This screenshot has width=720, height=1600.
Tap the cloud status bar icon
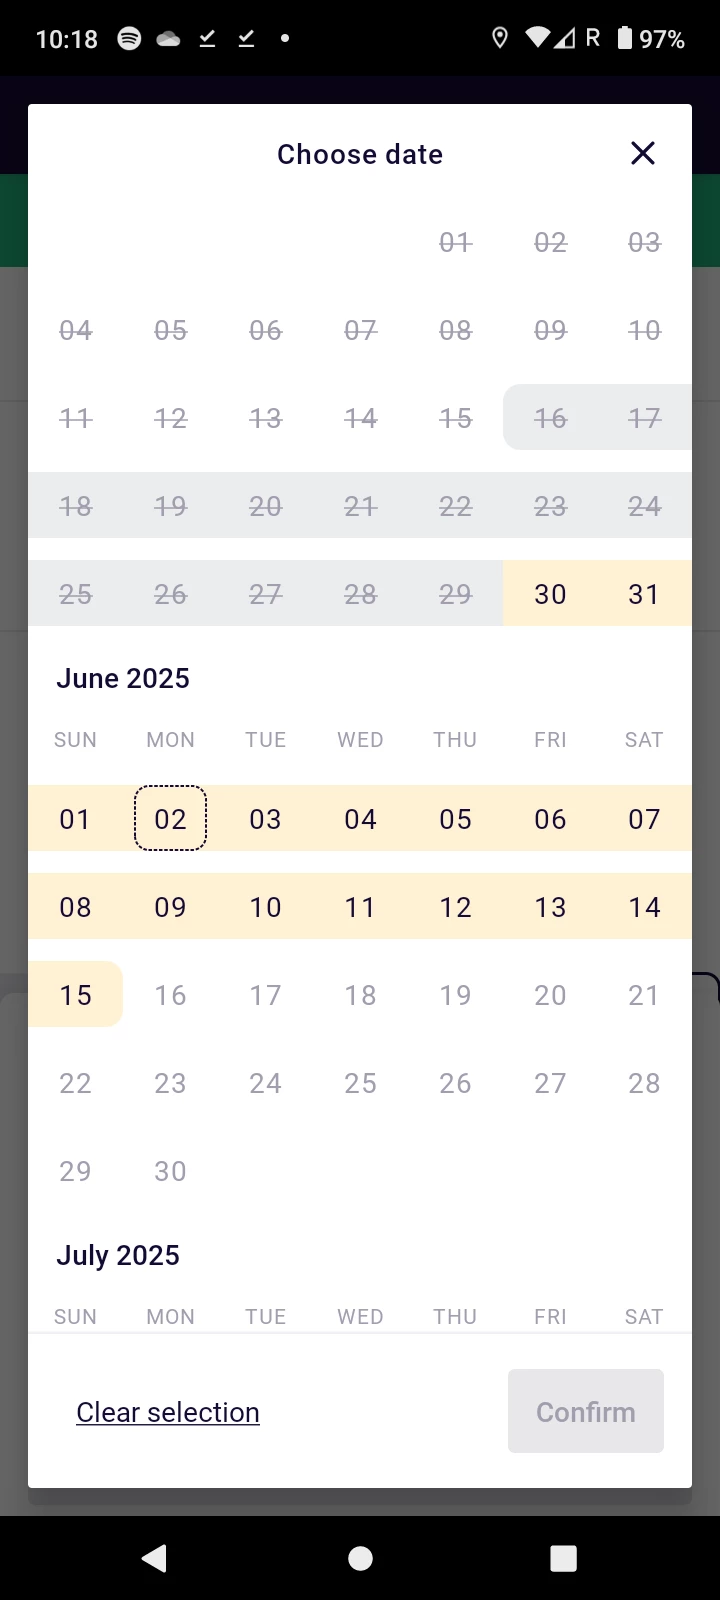168,39
